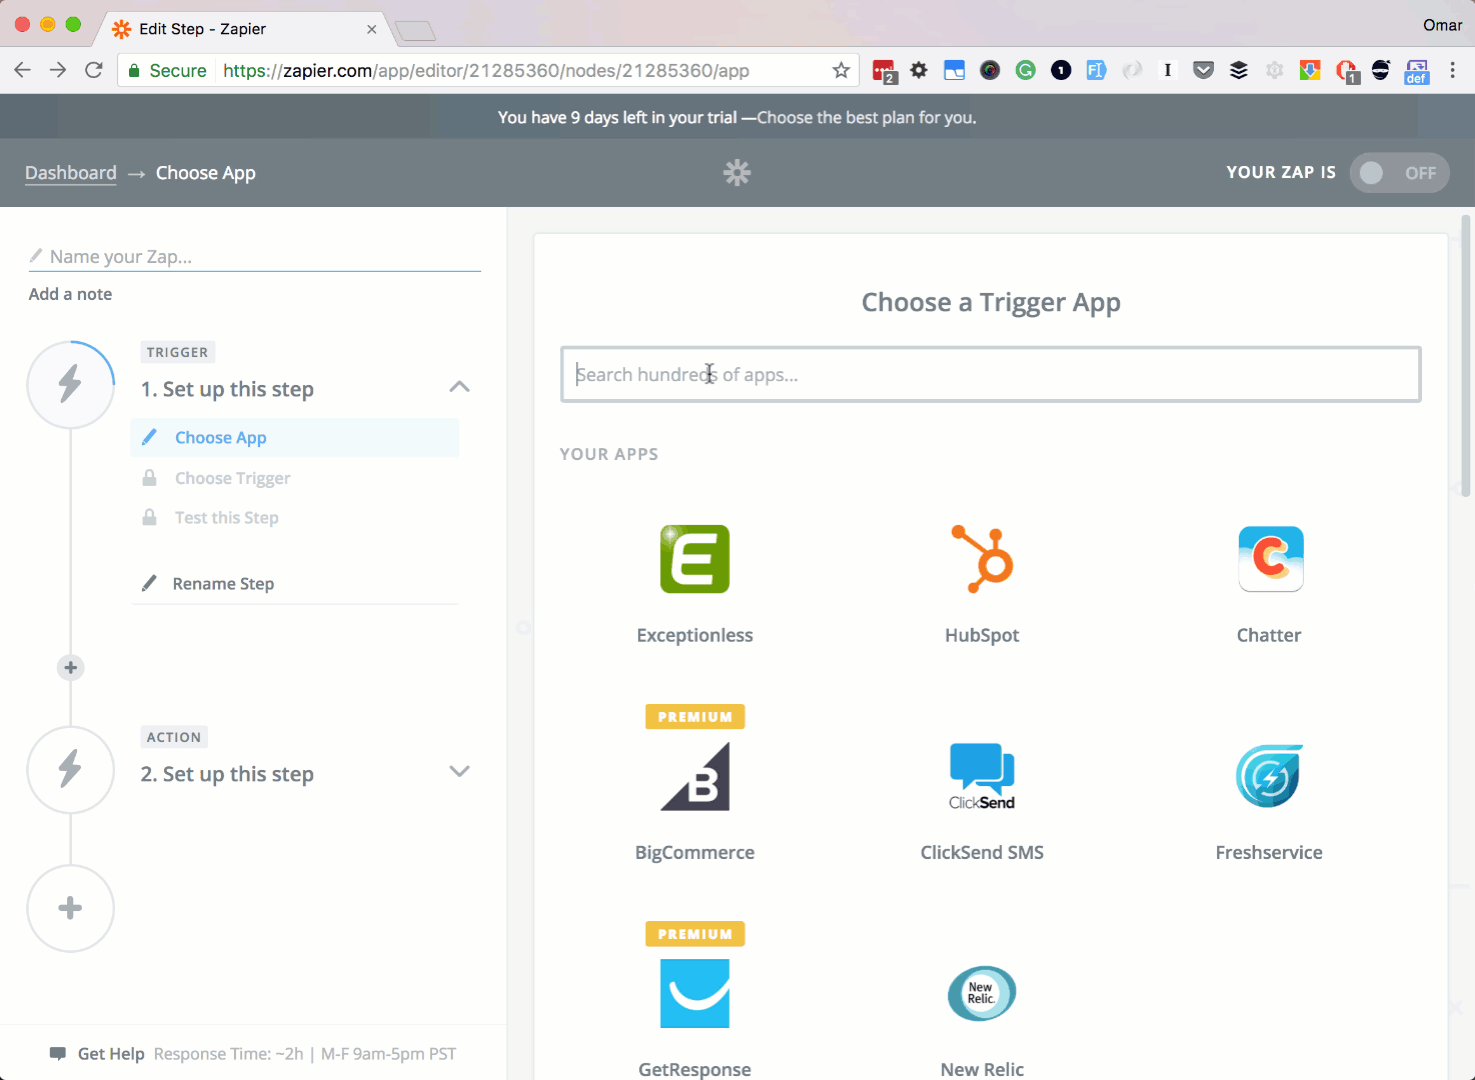The width and height of the screenshot is (1475, 1080).
Task: Click 2. Set up this step heading
Action: (227, 774)
